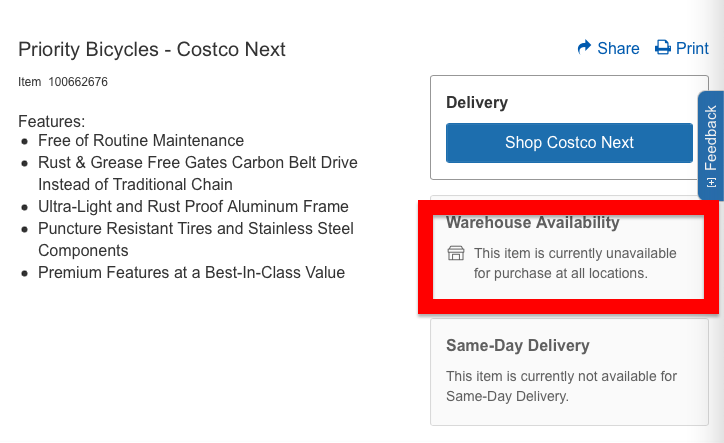Image resolution: width=724 pixels, height=443 pixels.
Task: Click the printer icon
Action: [x=663, y=48]
